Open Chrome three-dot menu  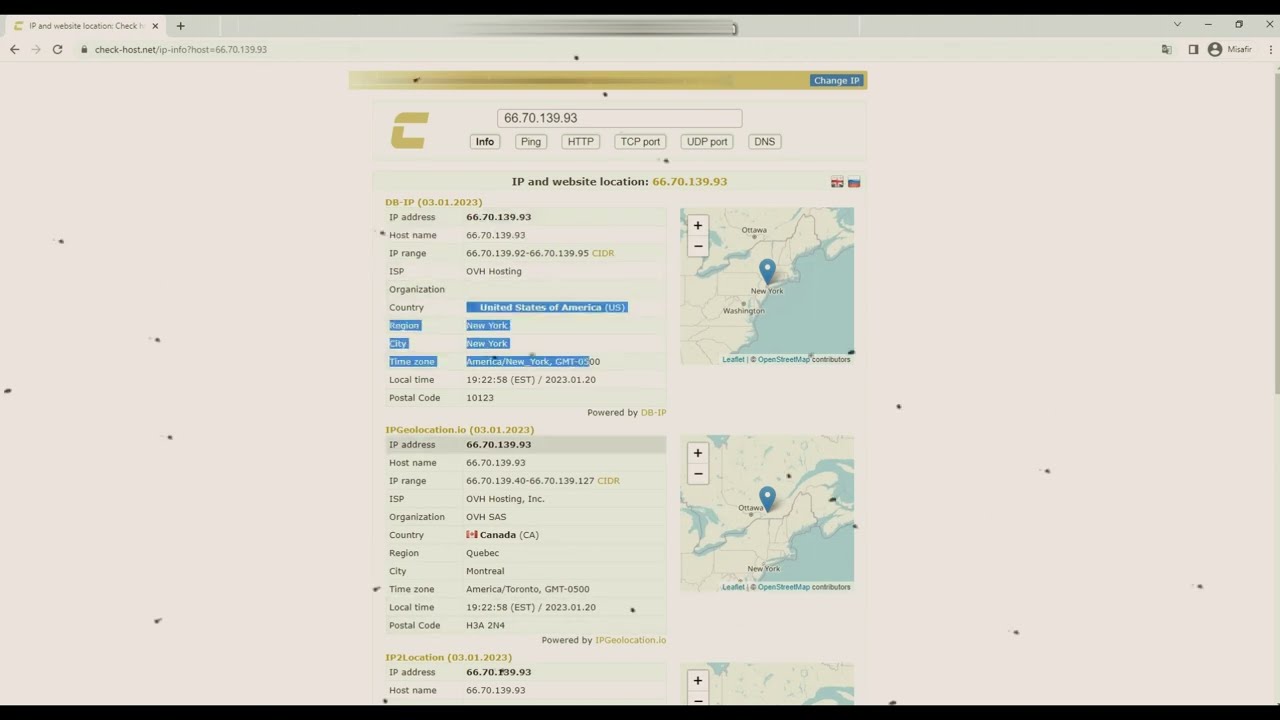coord(1271,49)
